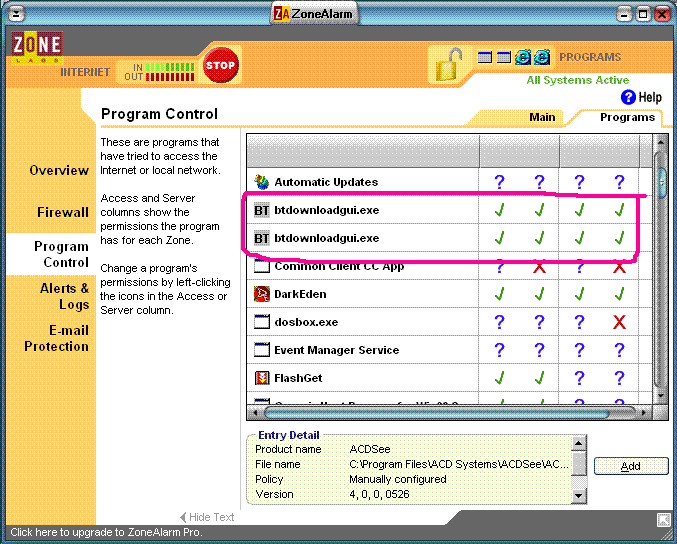Click the version value 4, 0, 0, 0526
This screenshot has height=544, width=677.
(379, 494)
